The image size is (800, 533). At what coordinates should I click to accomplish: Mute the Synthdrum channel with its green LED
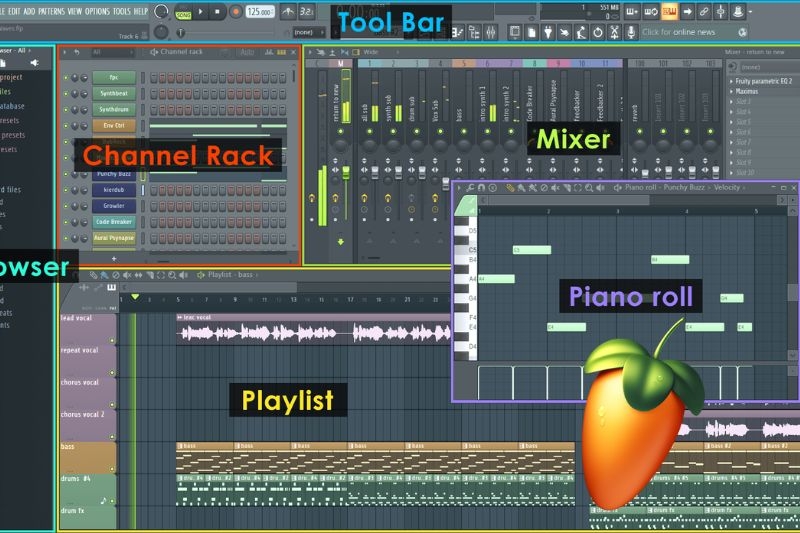[x=66, y=110]
